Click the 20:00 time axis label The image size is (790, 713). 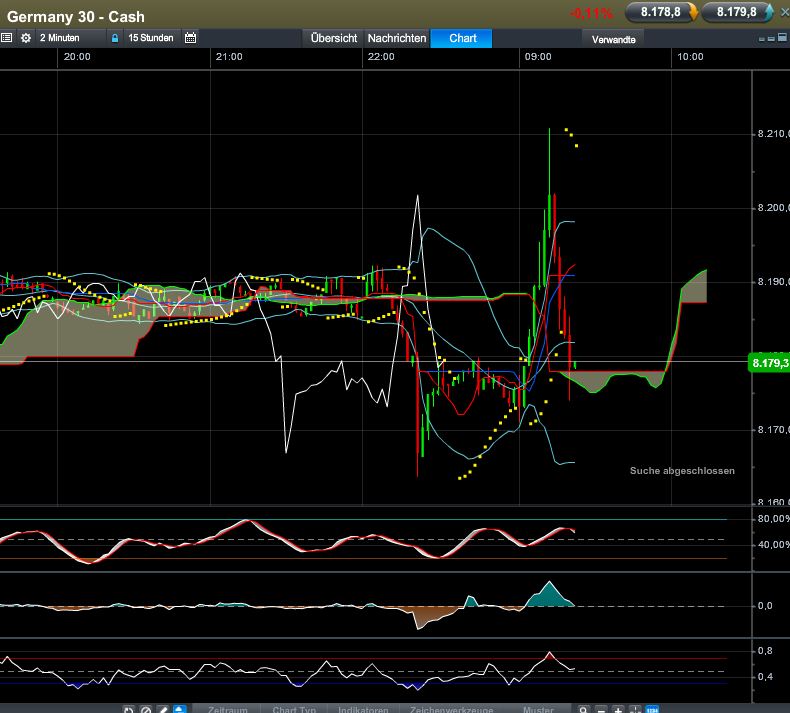click(x=77, y=57)
